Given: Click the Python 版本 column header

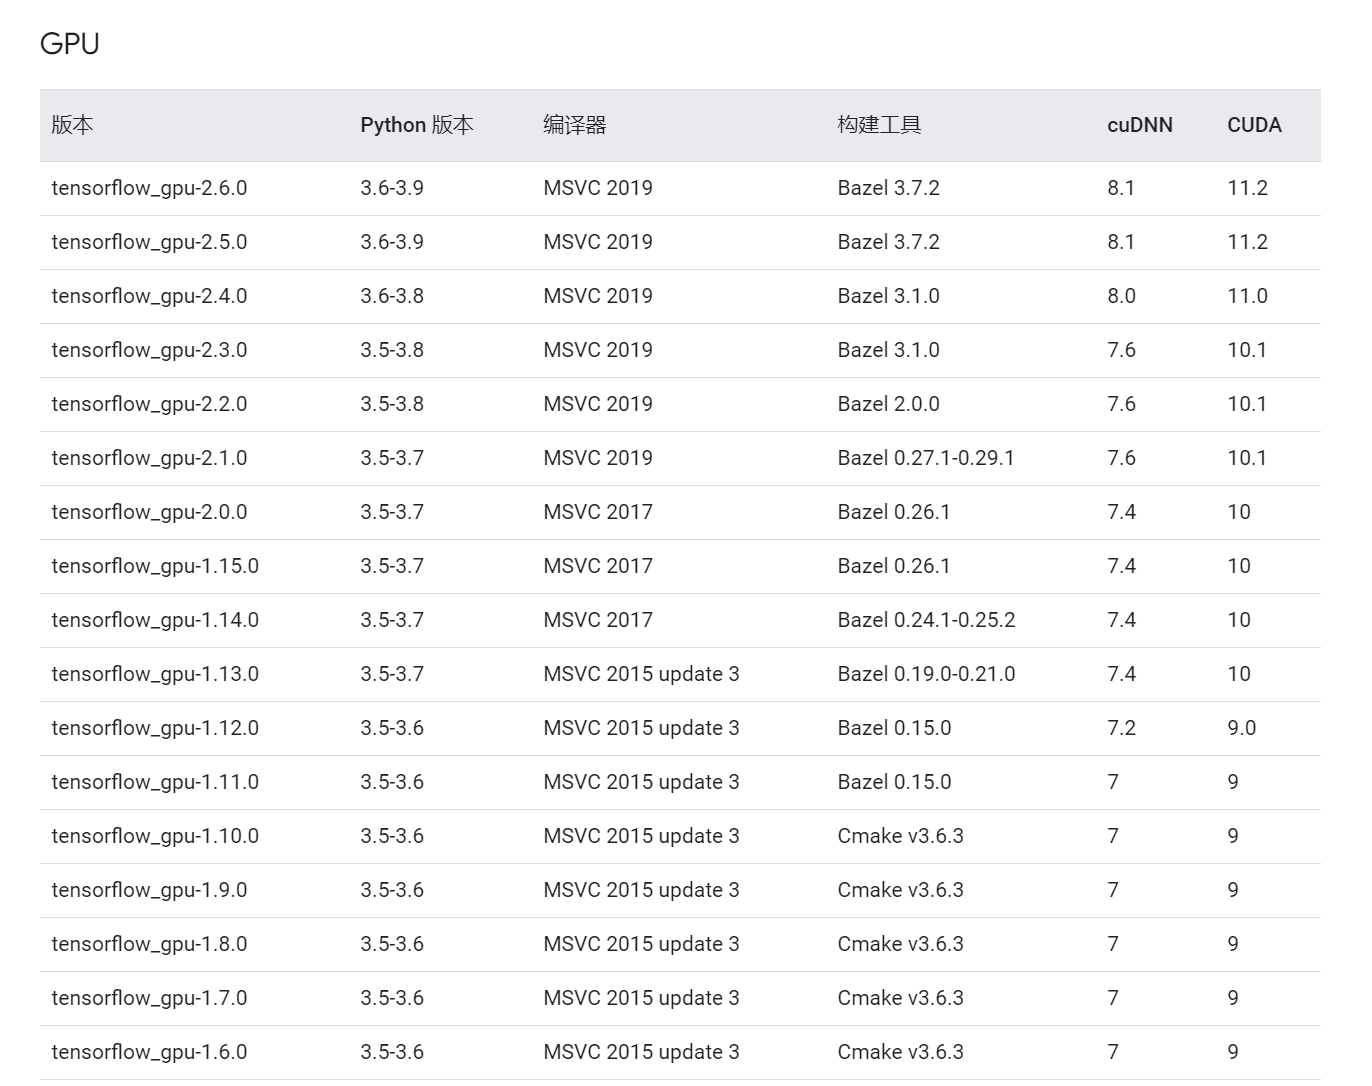Looking at the screenshot, I should click(x=417, y=125).
